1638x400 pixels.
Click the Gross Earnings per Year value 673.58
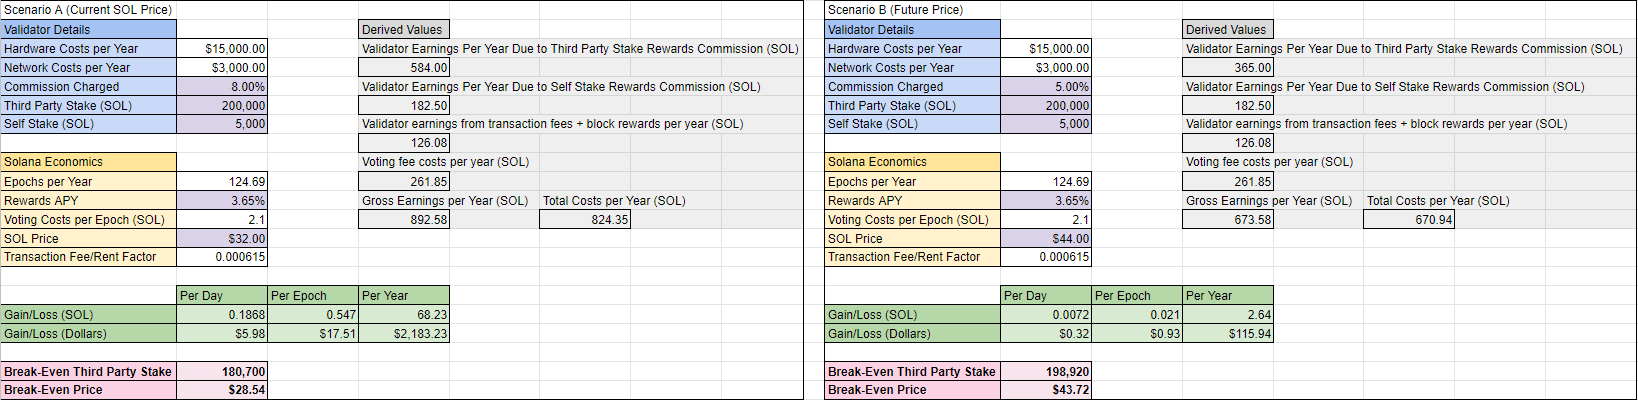(1227, 220)
